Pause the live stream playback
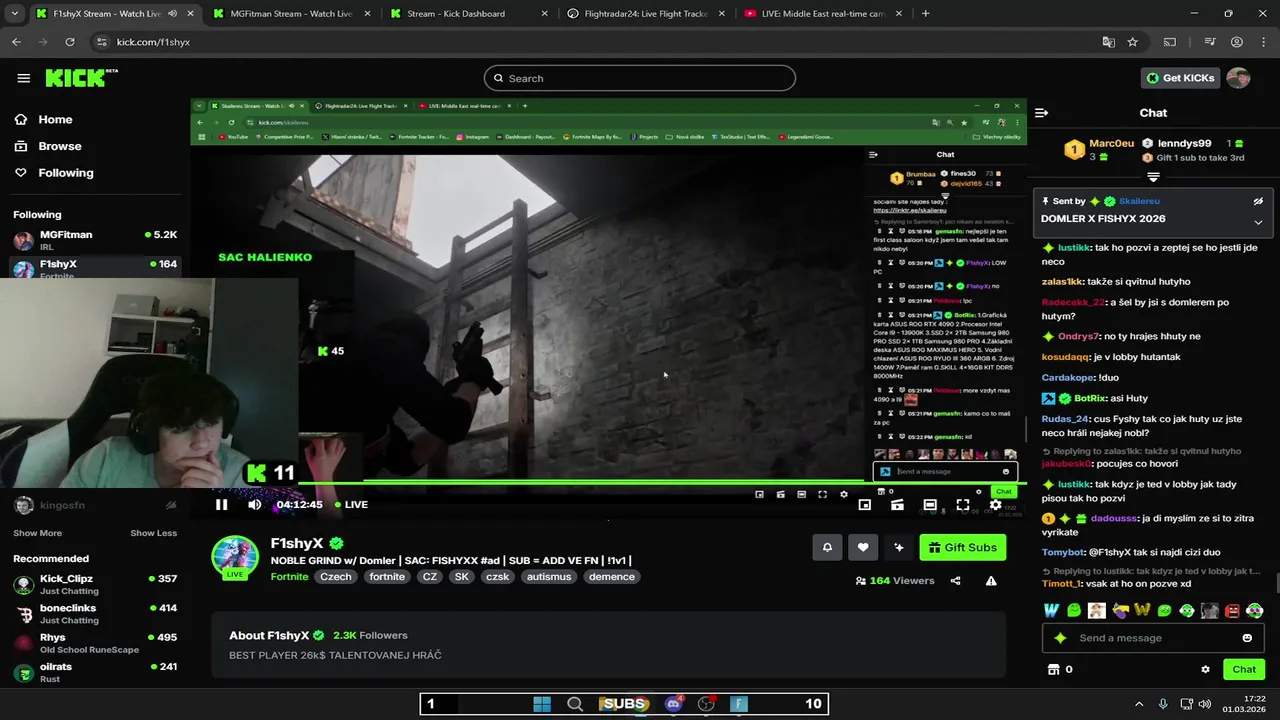Screen dimensions: 1280x720 point(221,505)
